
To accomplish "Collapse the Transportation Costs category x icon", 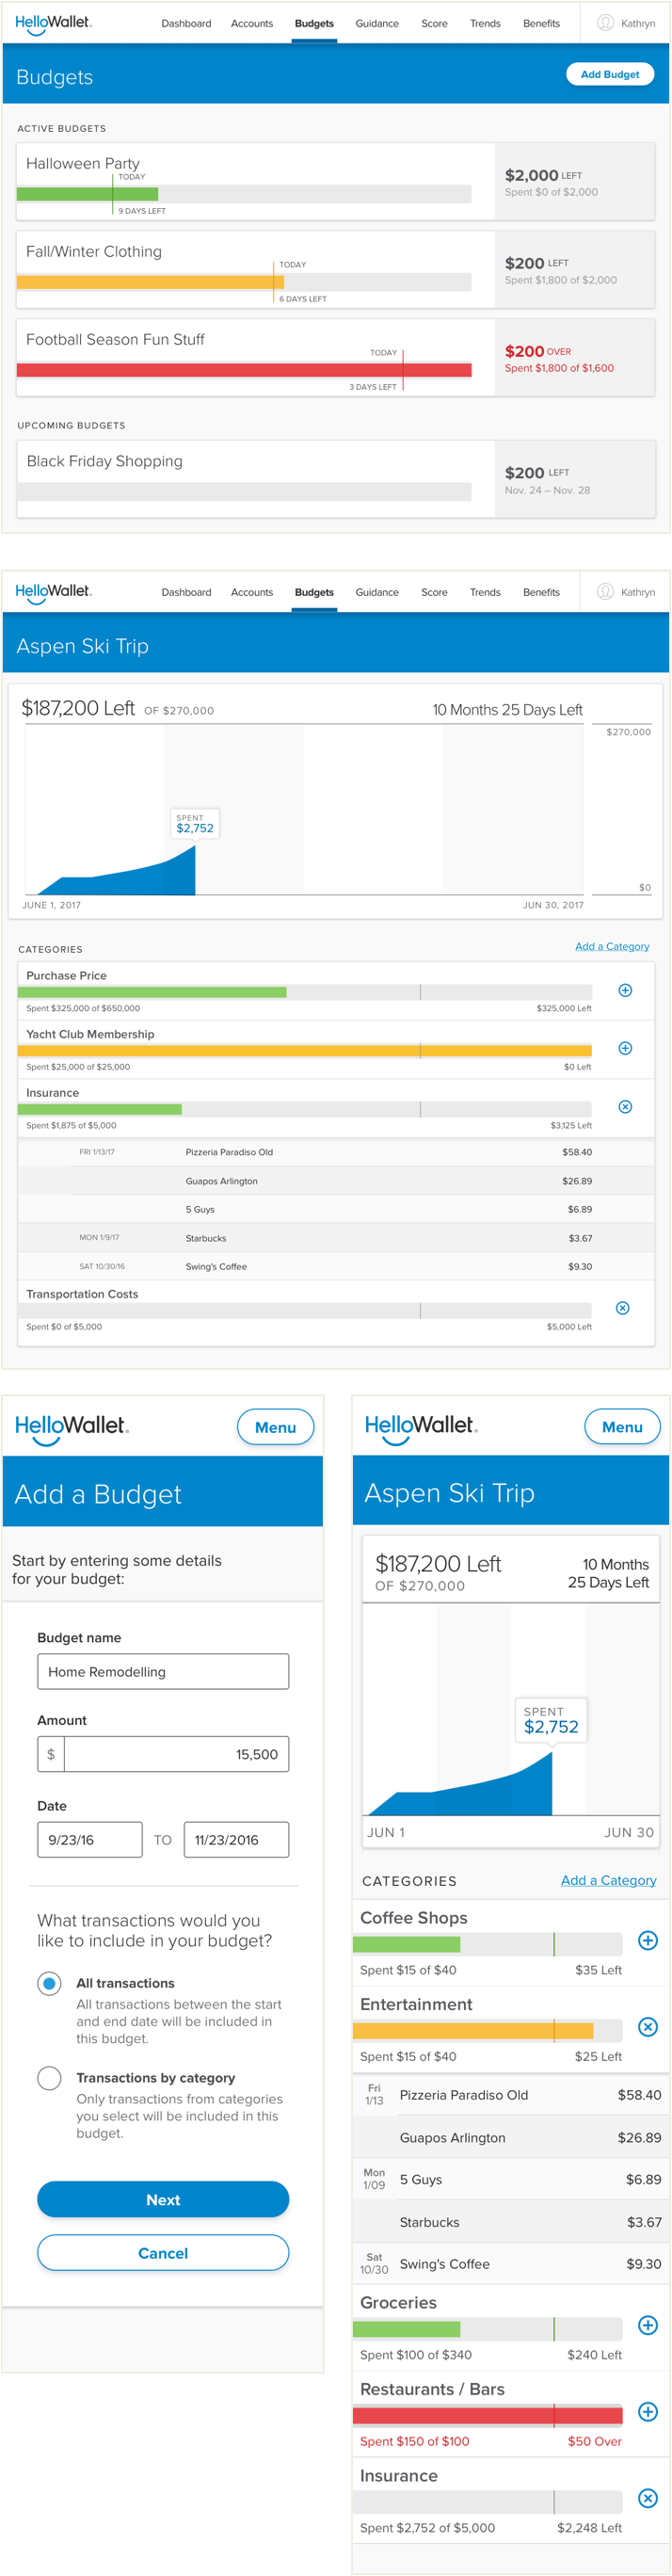I will point(622,1308).
